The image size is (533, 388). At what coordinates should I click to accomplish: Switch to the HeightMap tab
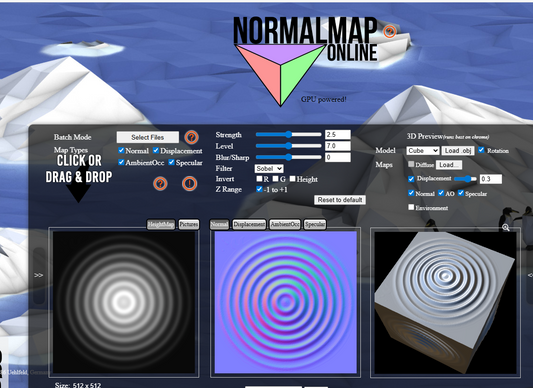(161, 224)
